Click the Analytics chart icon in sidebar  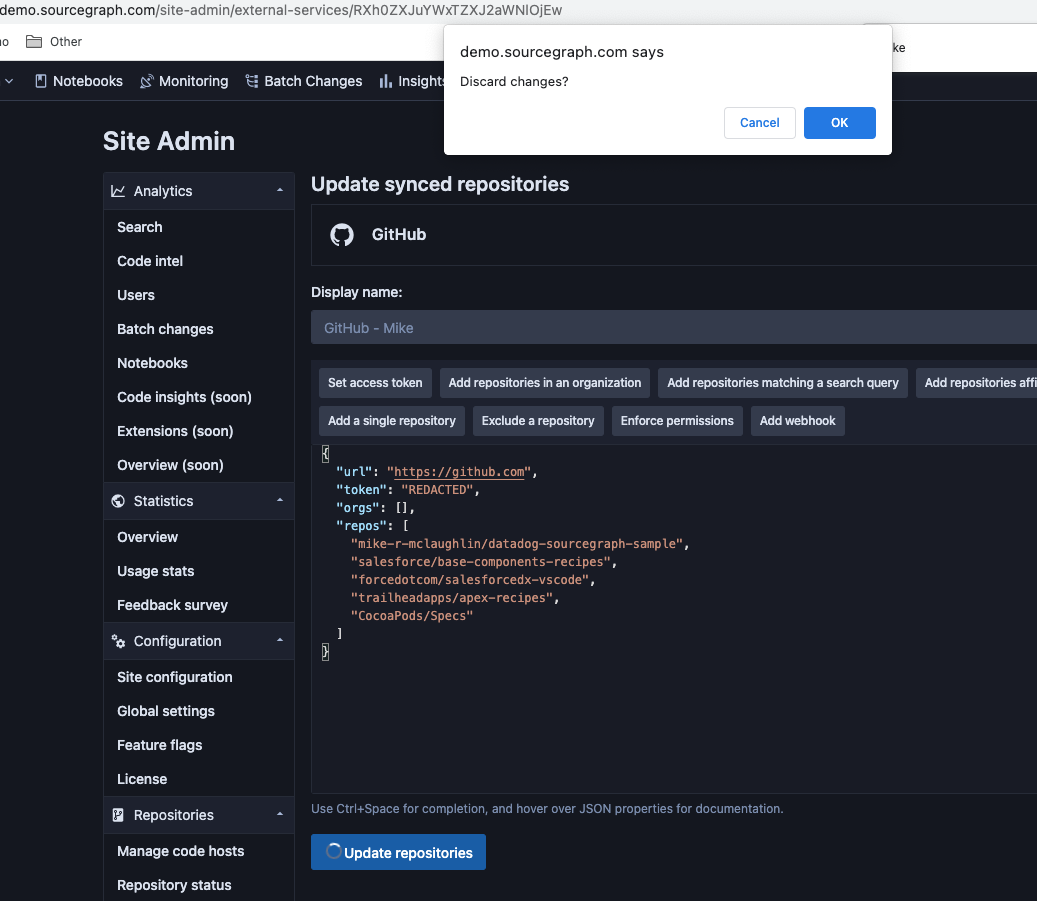pyautogui.click(x=118, y=191)
